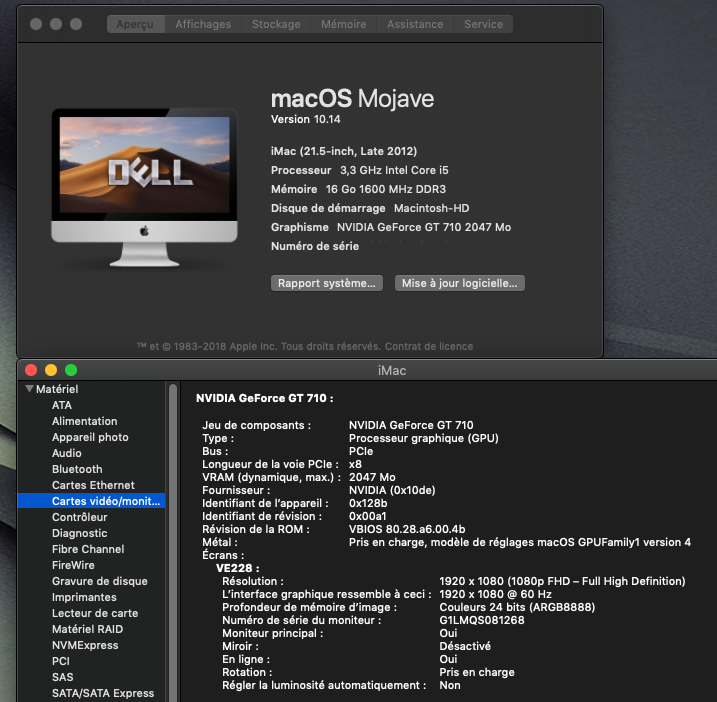The width and height of the screenshot is (717, 702).
Task: Minimize the iMac system report window
Action: click(x=51, y=370)
